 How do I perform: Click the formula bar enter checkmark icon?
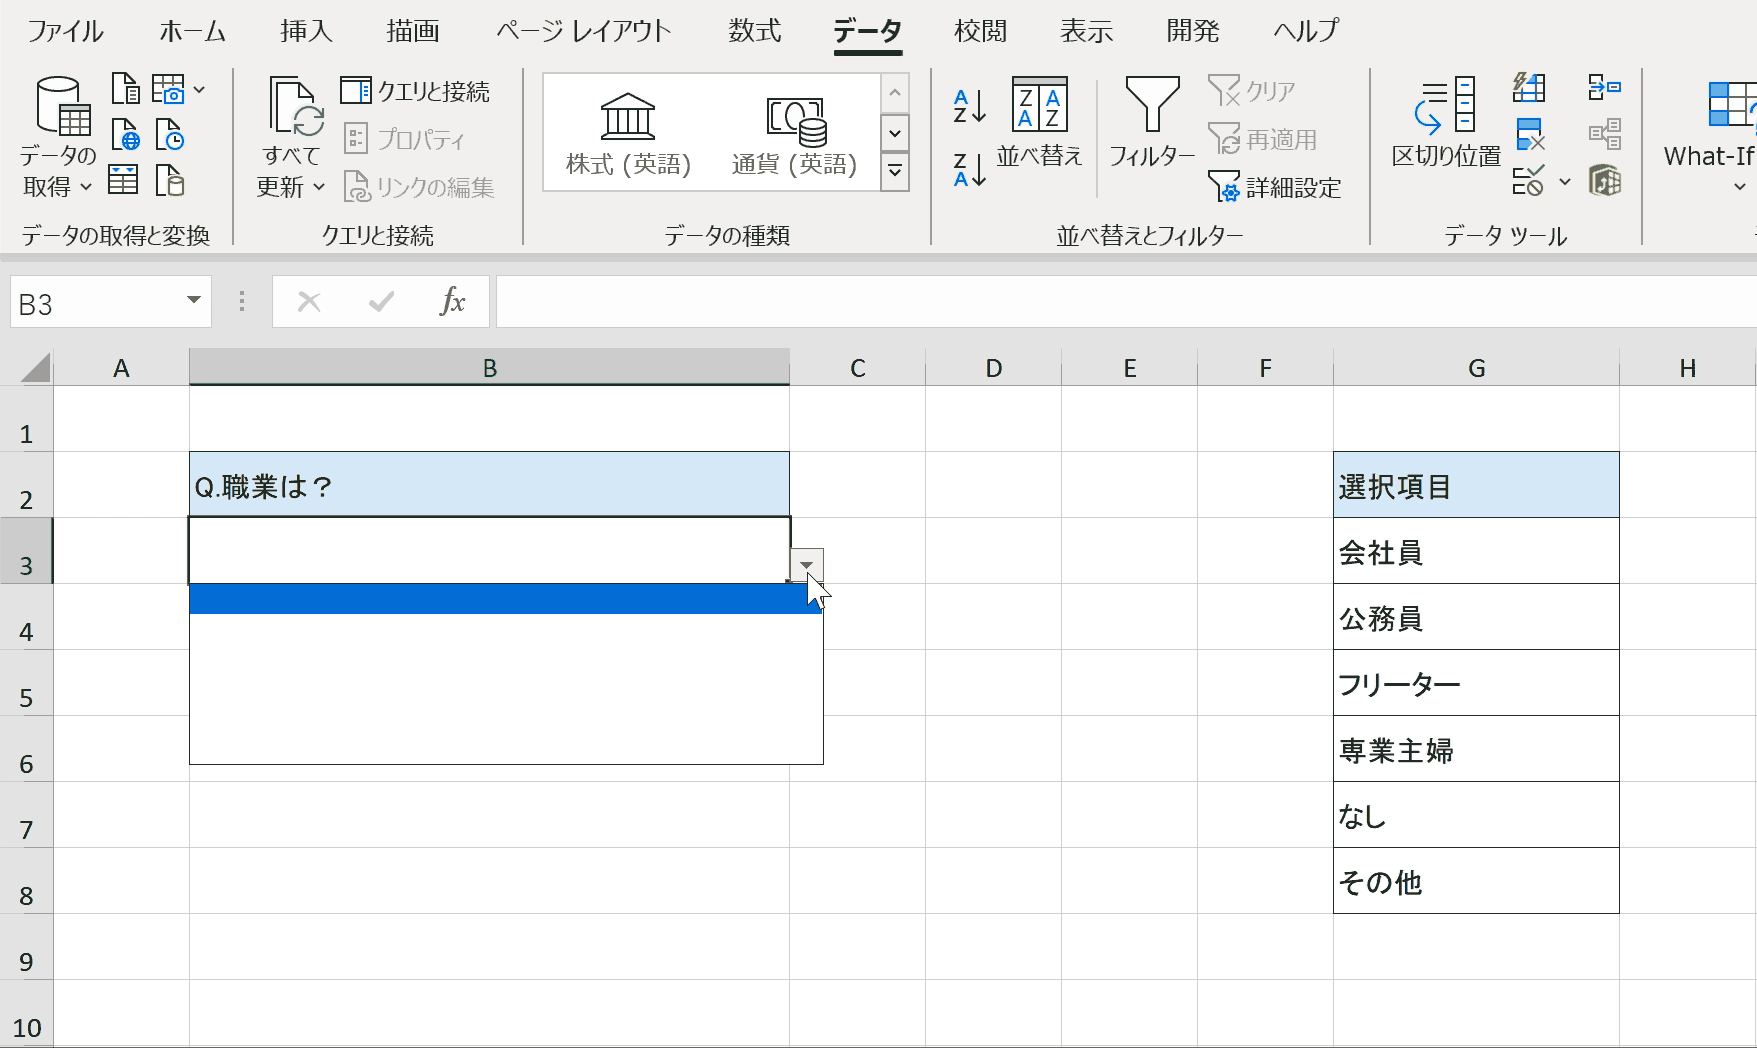(381, 302)
